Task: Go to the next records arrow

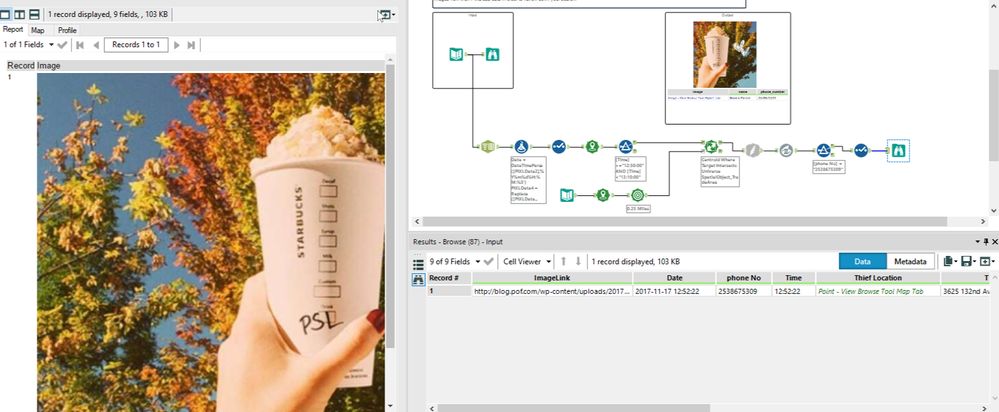Action: 176,45
